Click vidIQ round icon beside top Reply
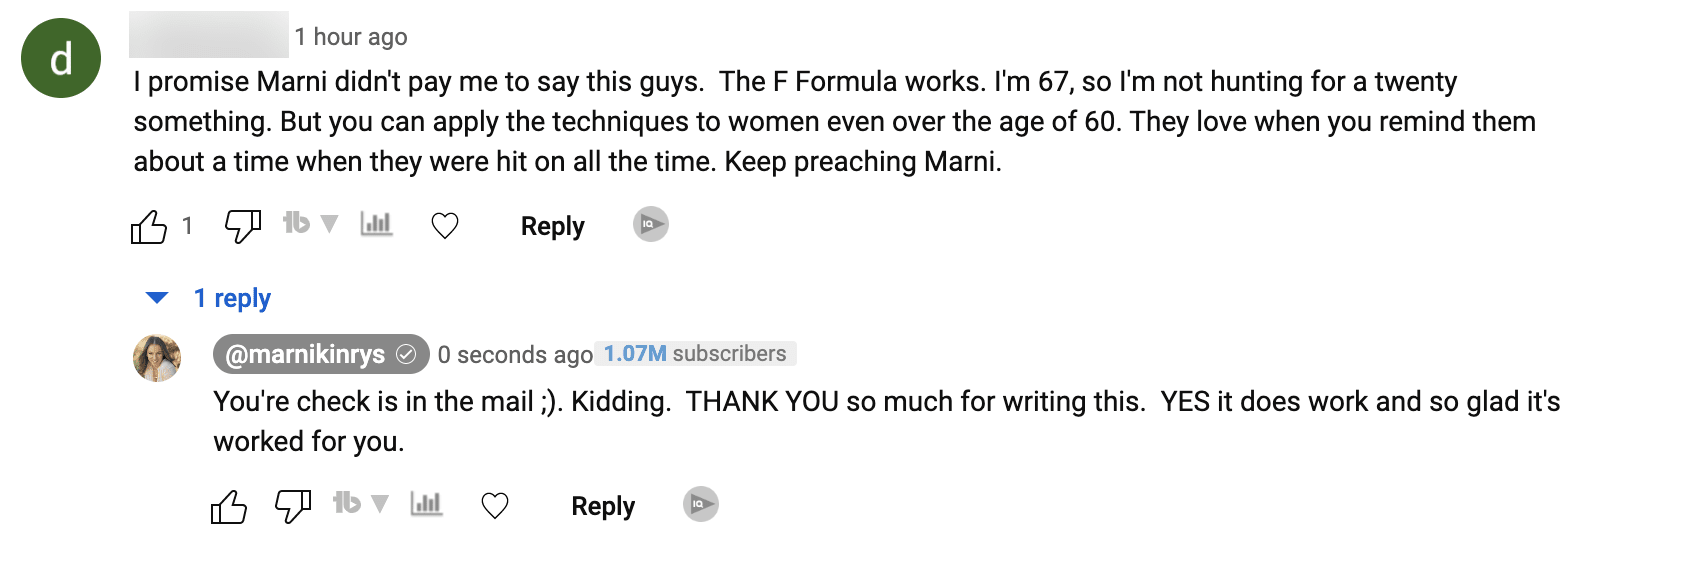1704x562 pixels. tap(650, 224)
